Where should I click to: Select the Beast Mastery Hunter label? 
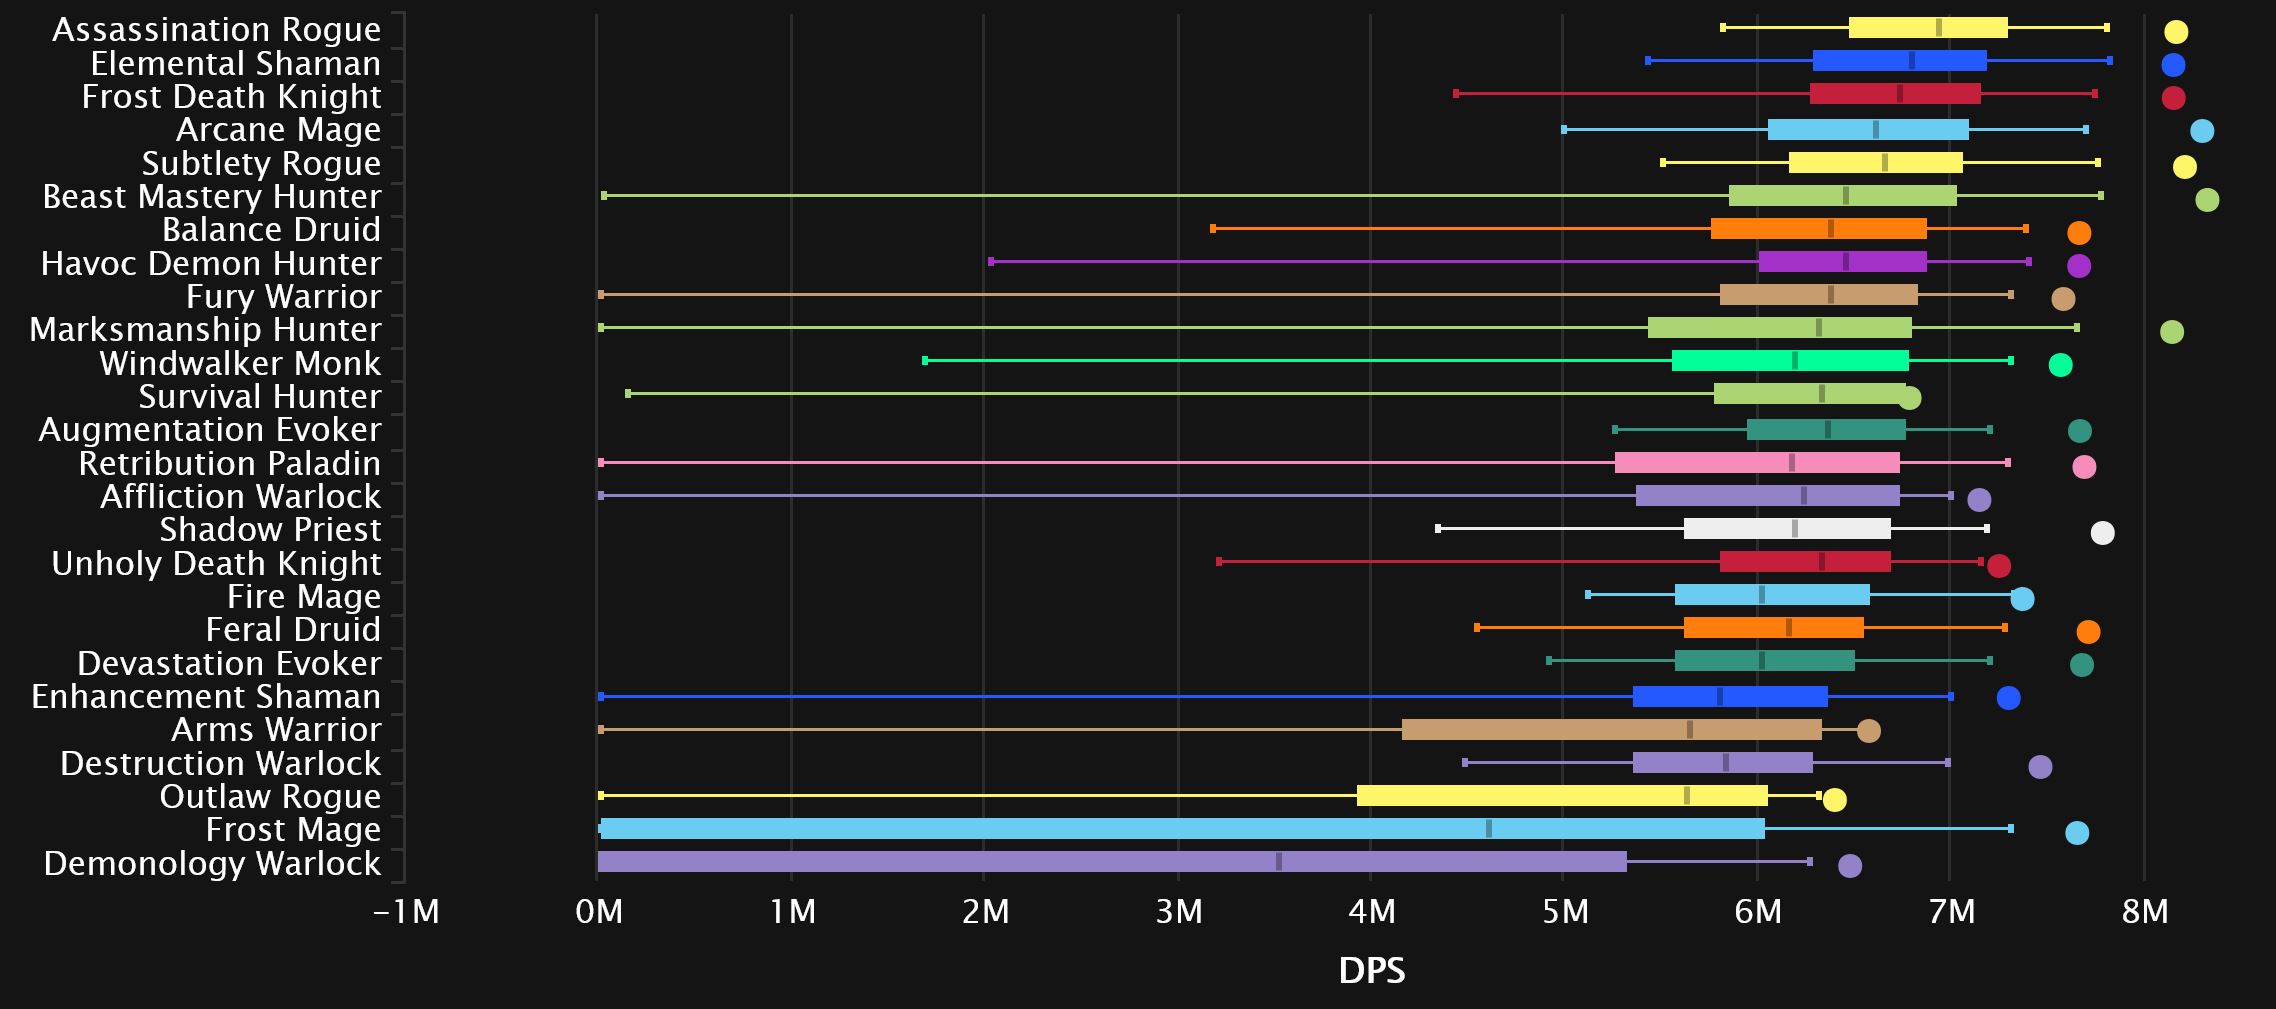click(x=212, y=197)
